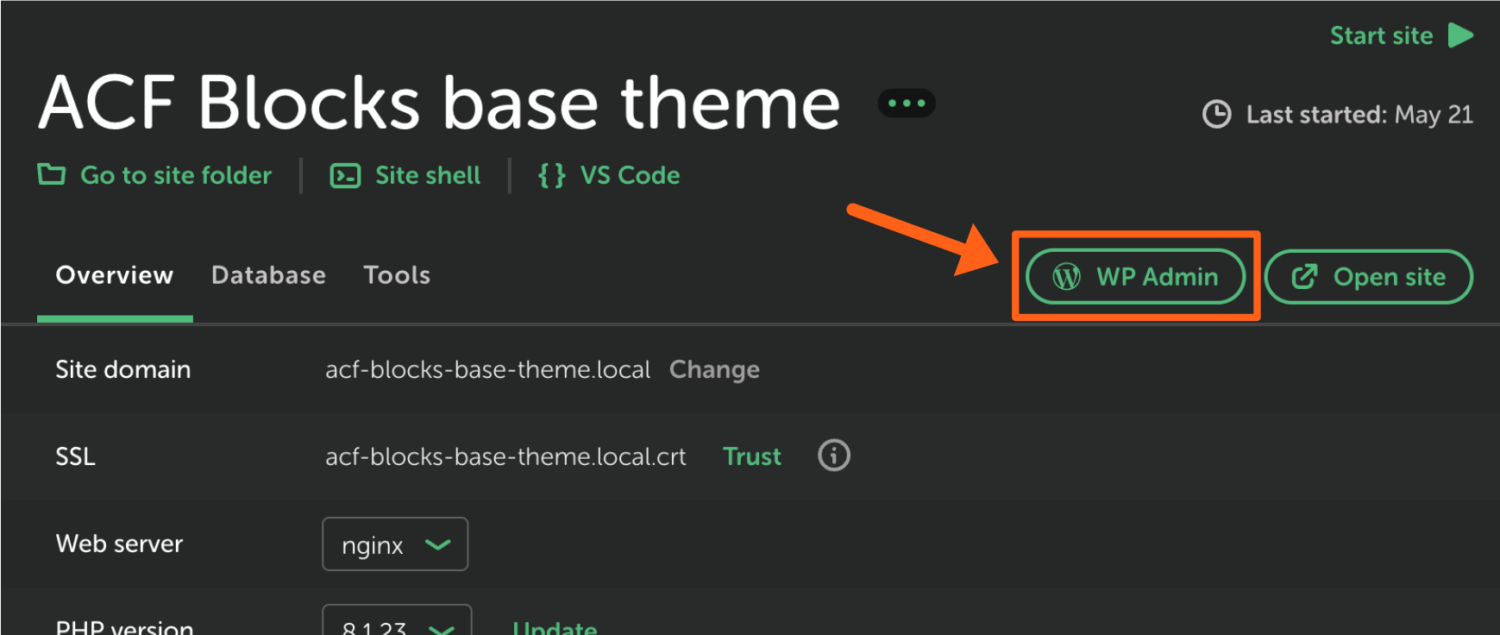Click the Open site button
Screen dimensions: 1500x635
(x=1368, y=277)
